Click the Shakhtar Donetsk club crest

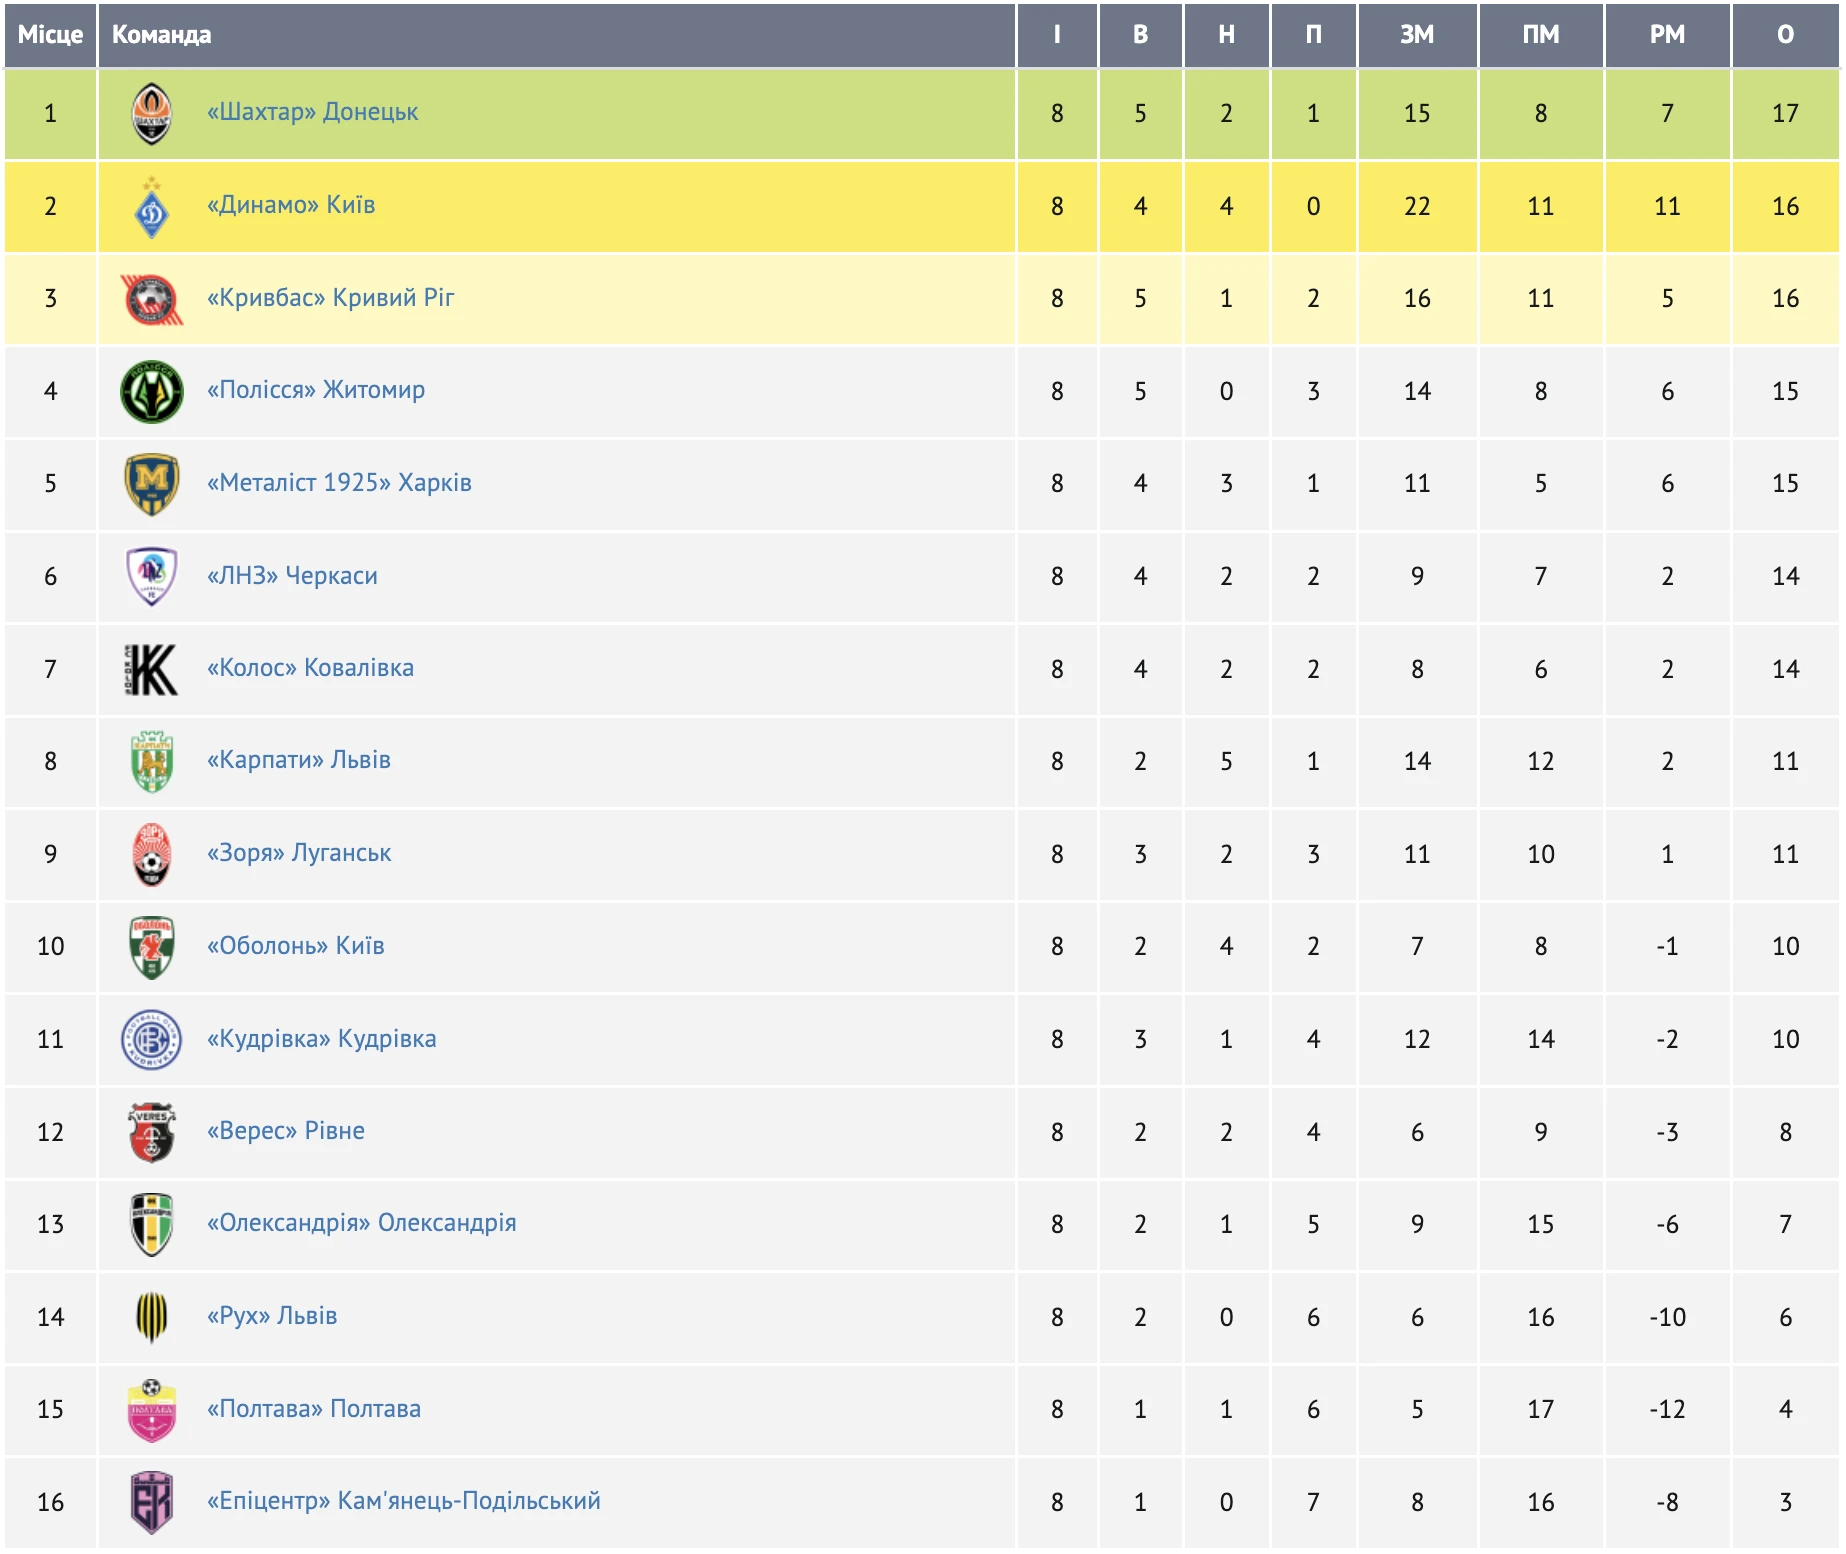pyautogui.click(x=152, y=113)
